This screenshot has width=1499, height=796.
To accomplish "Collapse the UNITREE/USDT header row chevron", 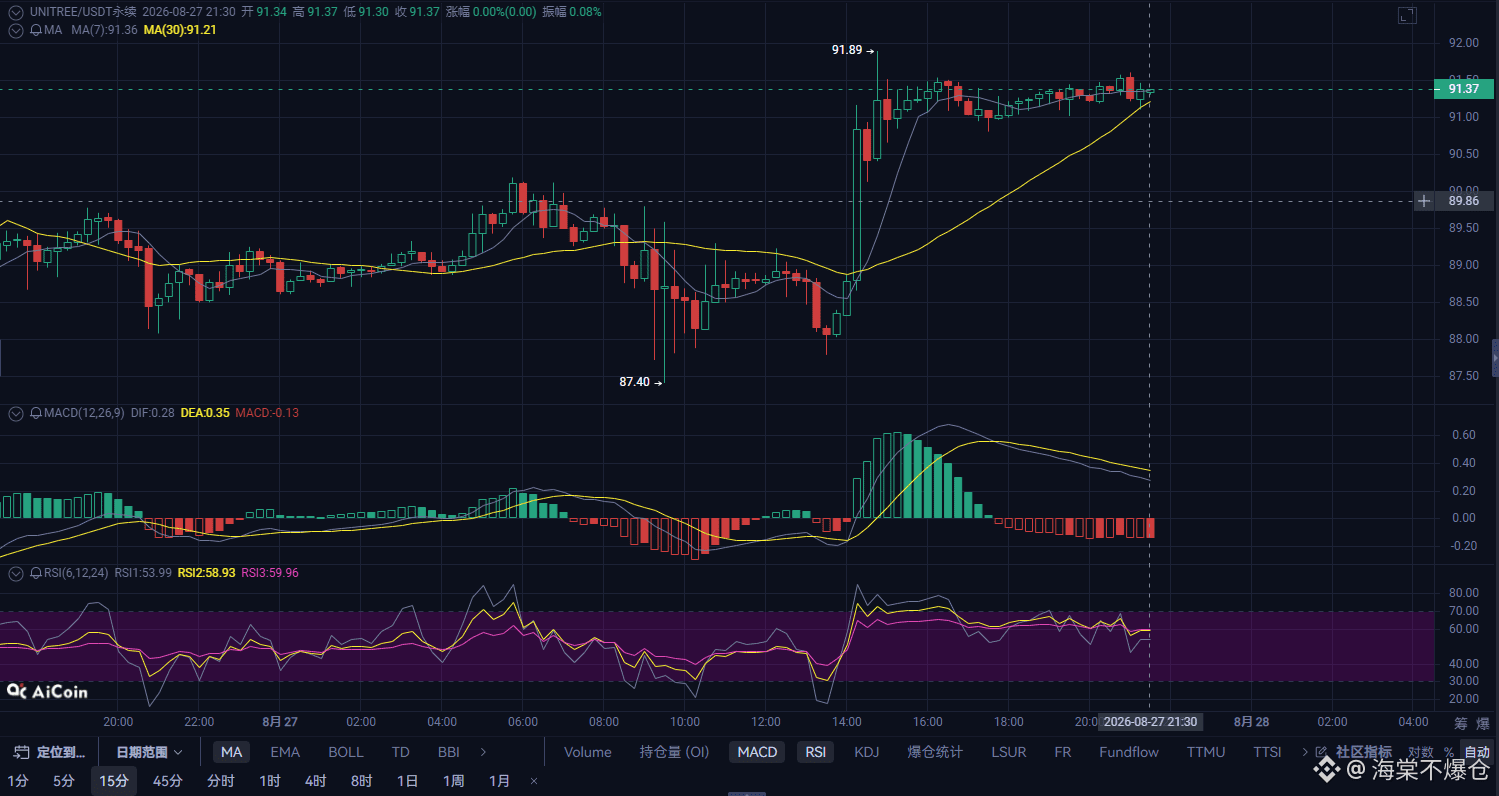I will click(16, 11).
